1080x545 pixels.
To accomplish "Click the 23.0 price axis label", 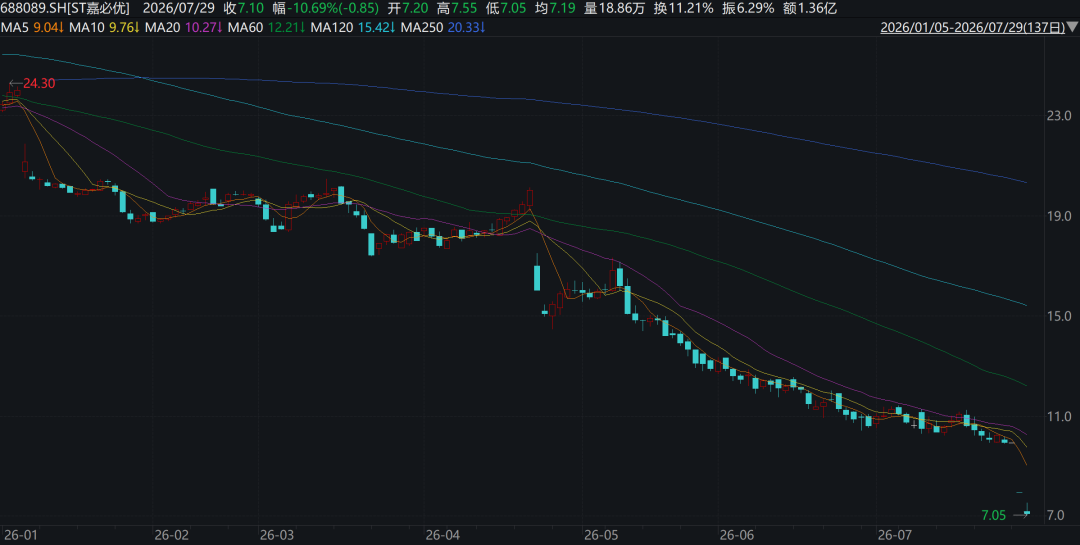I will 1059,116.
